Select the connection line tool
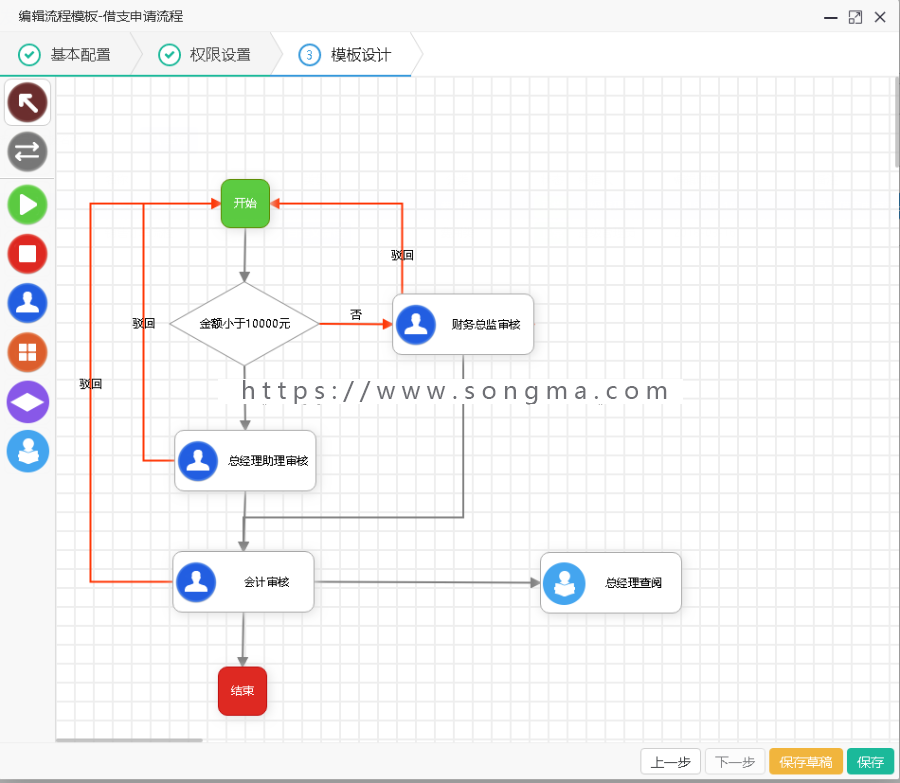This screenshot has width=900, height=783. point(28,152)
